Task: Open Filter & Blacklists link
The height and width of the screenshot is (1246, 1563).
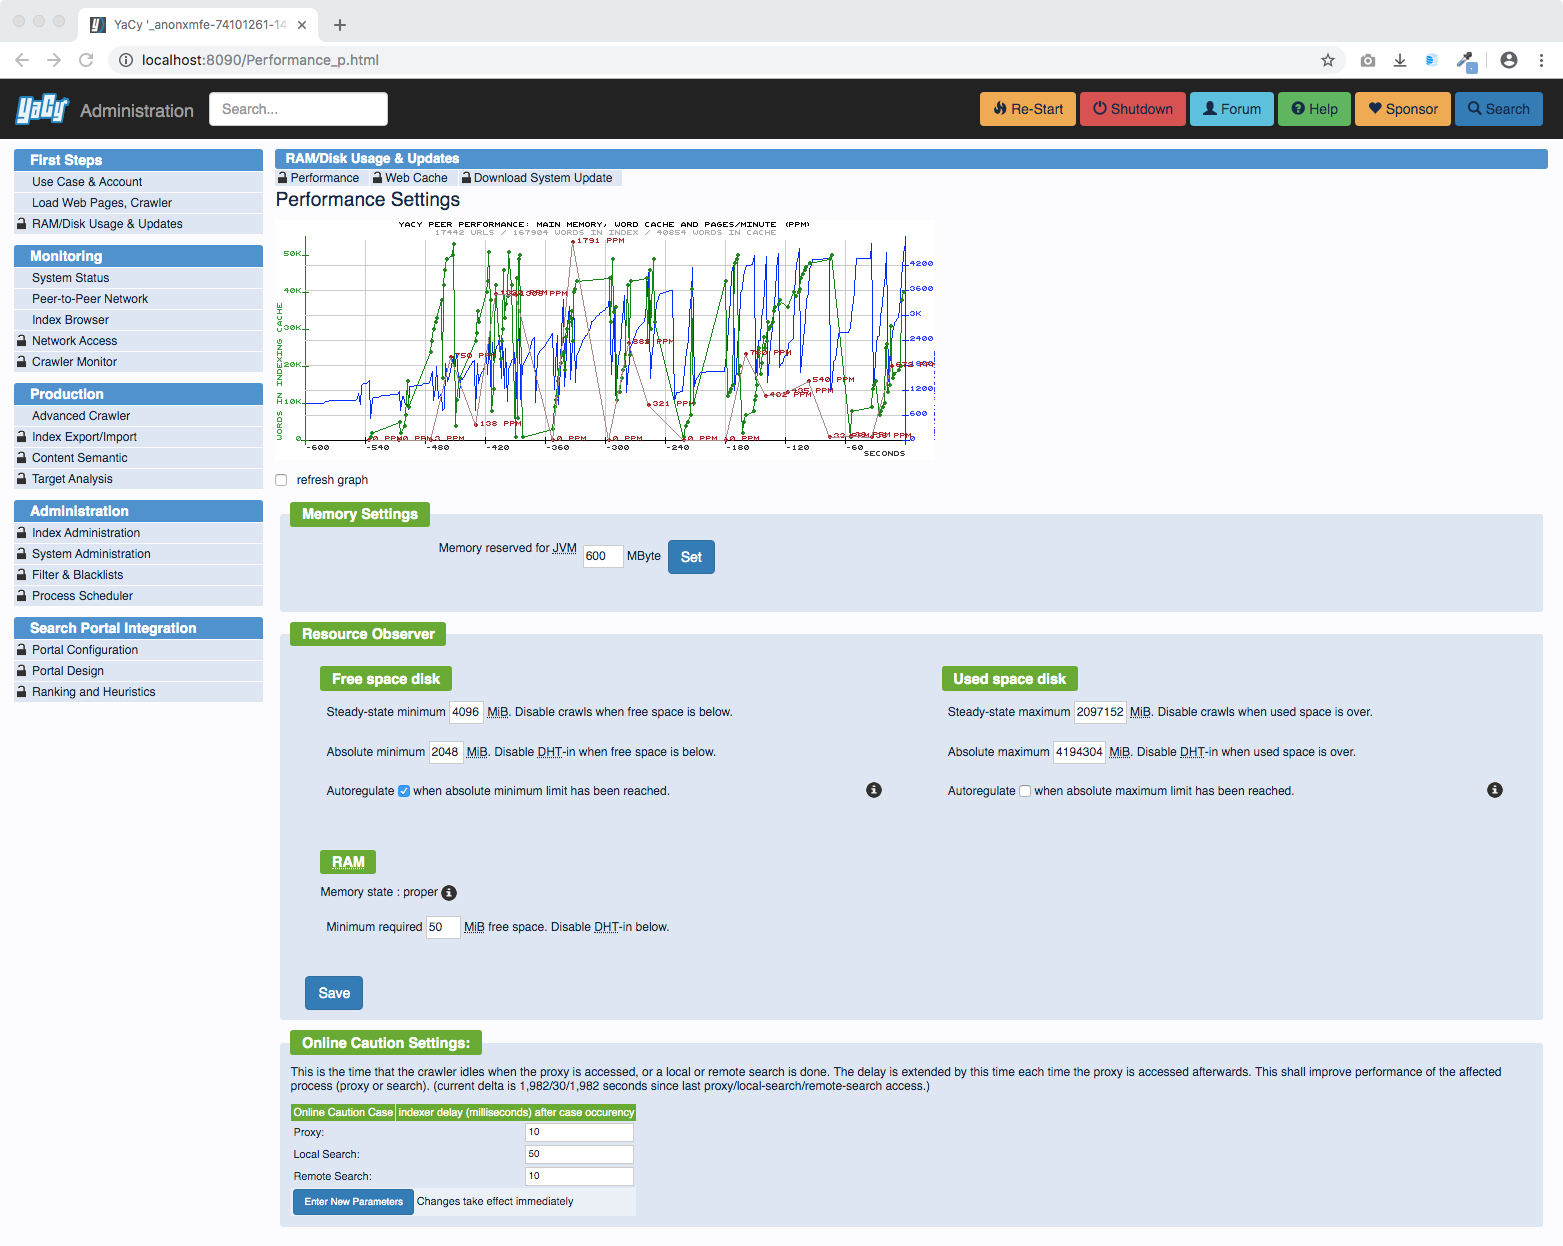Action: (x=138, y=575)
